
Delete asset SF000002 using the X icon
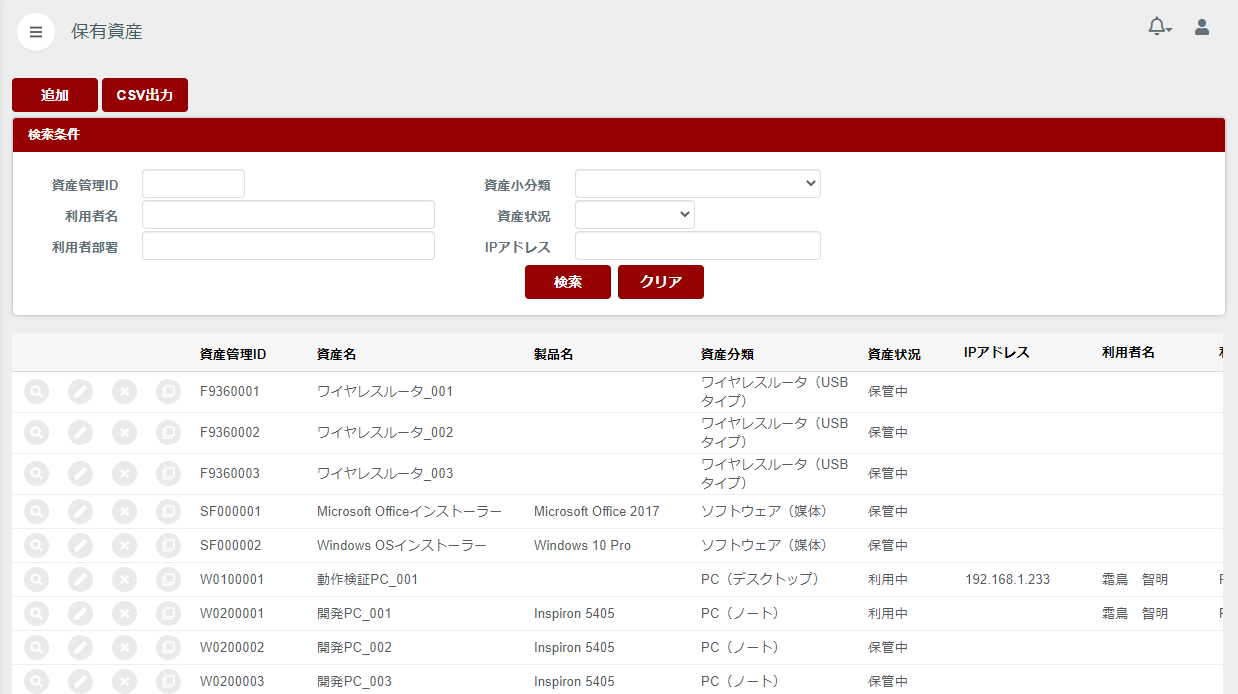[124, 545]
